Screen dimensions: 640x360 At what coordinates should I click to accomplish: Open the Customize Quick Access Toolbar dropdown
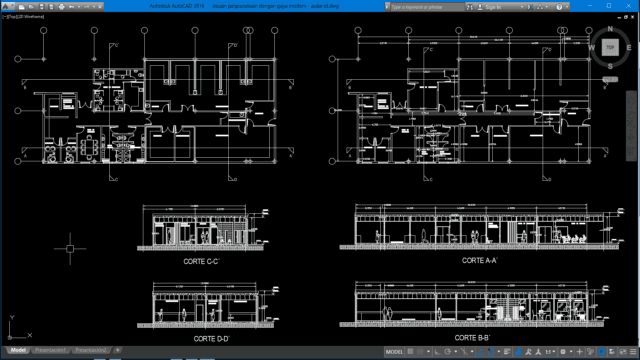click(x=100, y=7)
